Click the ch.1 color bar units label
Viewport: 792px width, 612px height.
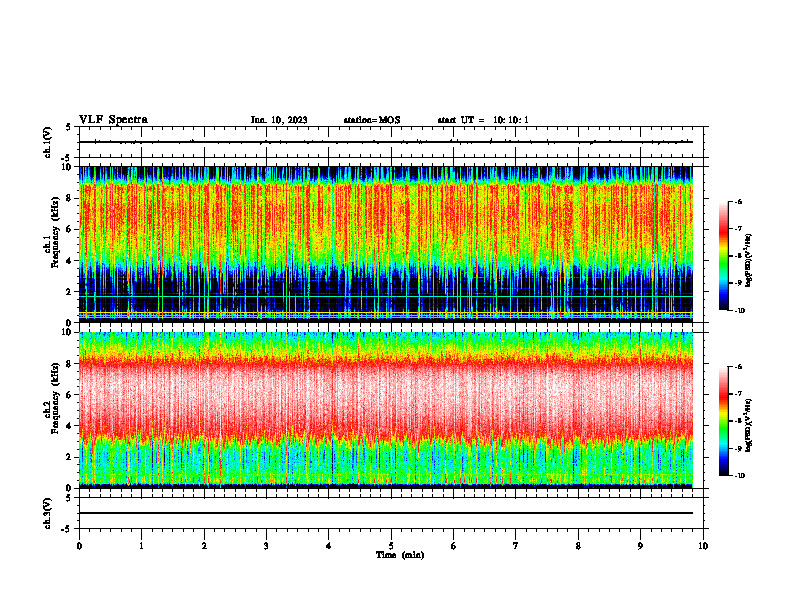(749, 261)
